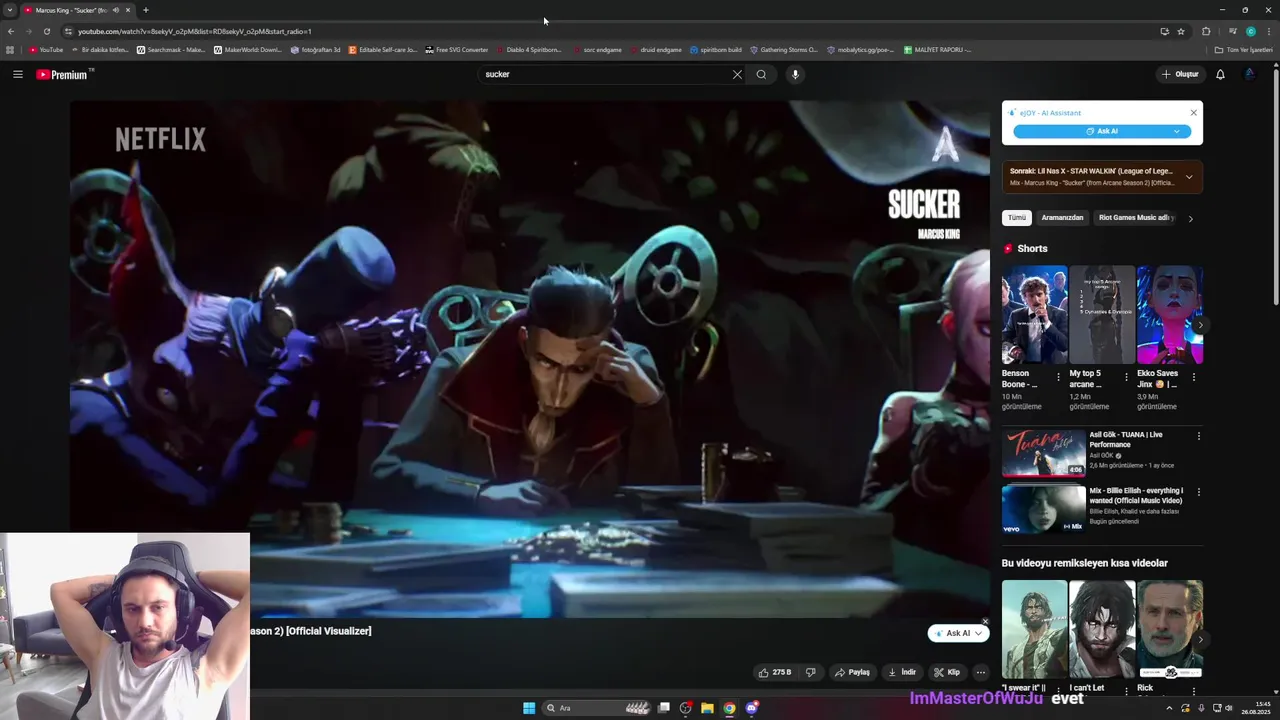Viewport: 1280px width, 720px height.
Task: Click the Oluştur create button
Action: (1181, 74)
